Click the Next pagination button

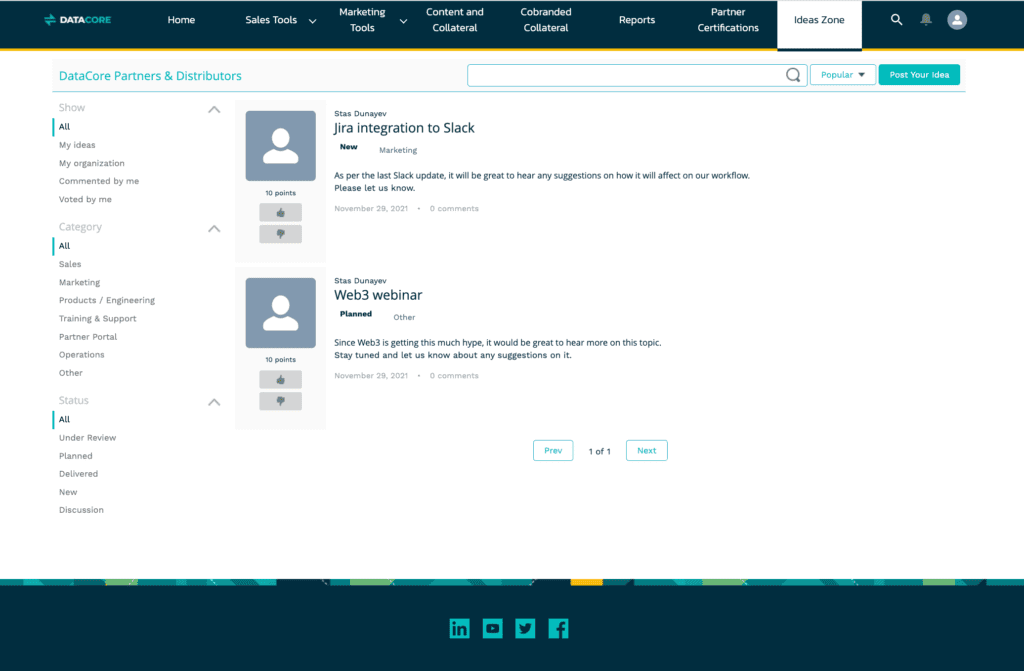click(x=647, y=451)
